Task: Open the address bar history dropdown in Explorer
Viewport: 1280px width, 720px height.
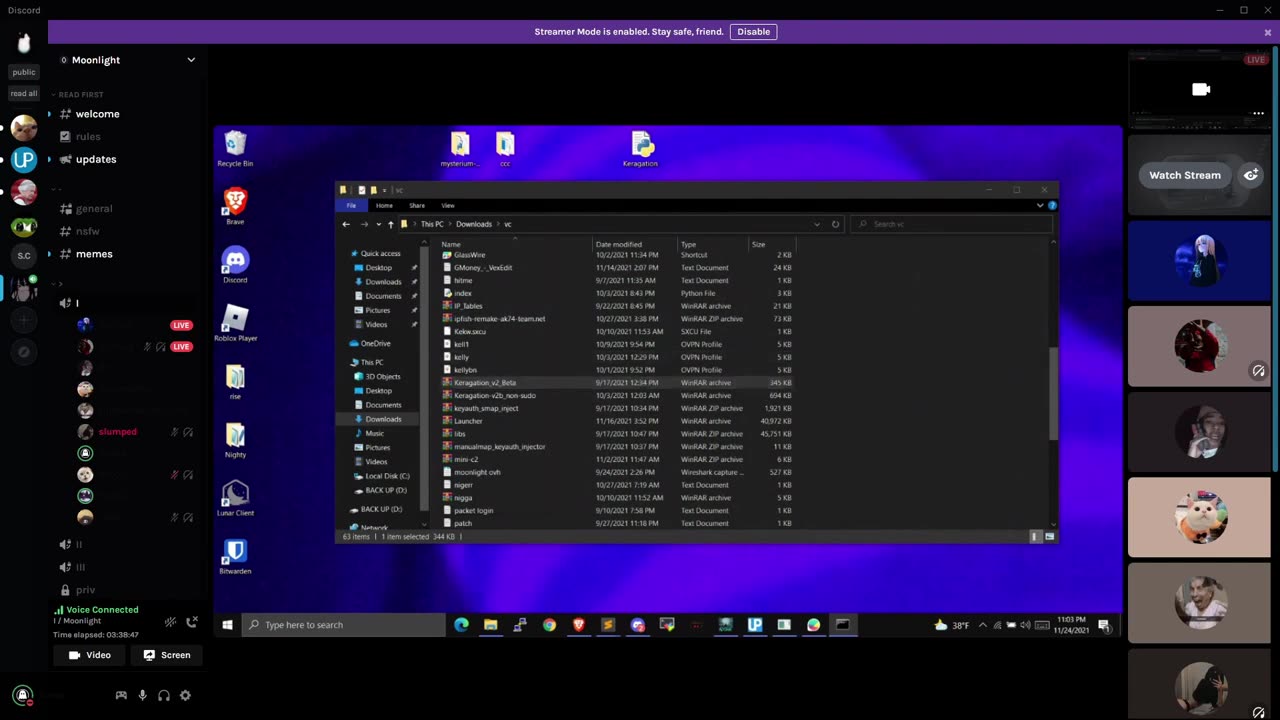Action: coord(817,224)
